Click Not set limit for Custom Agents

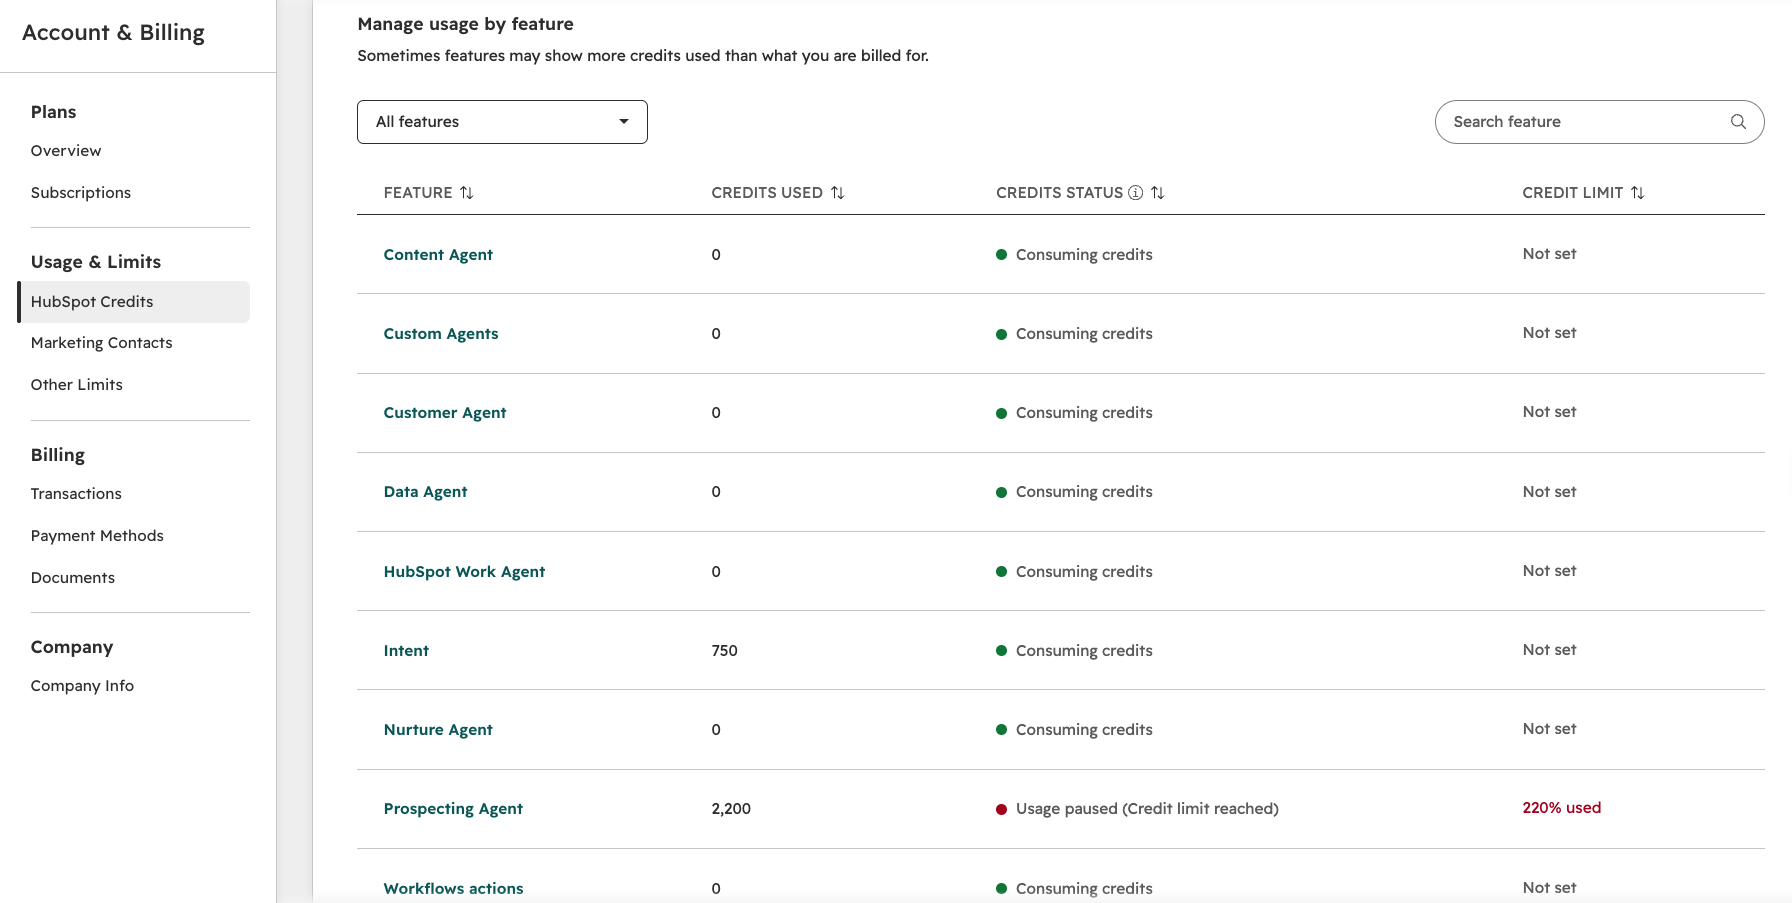coord(1549,333)
